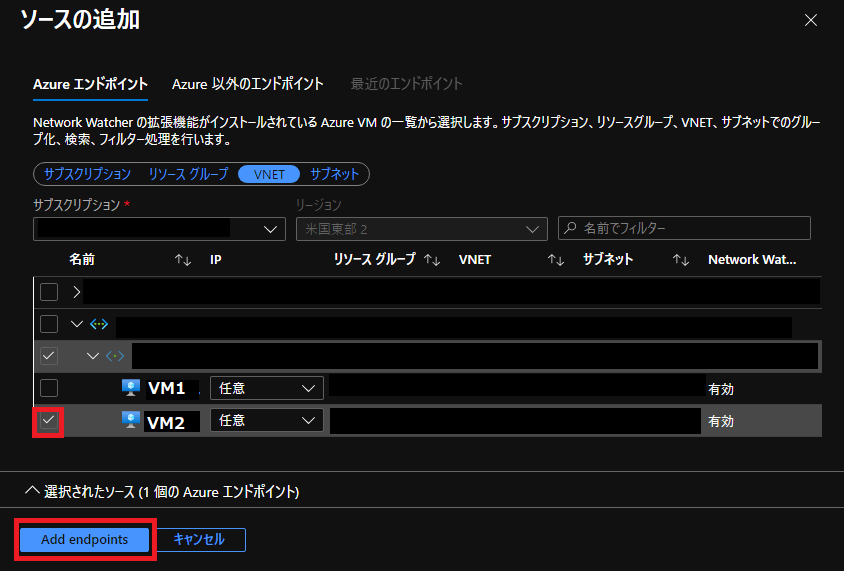
Task: Group by リソース グループ
Action: pos(188,174)
